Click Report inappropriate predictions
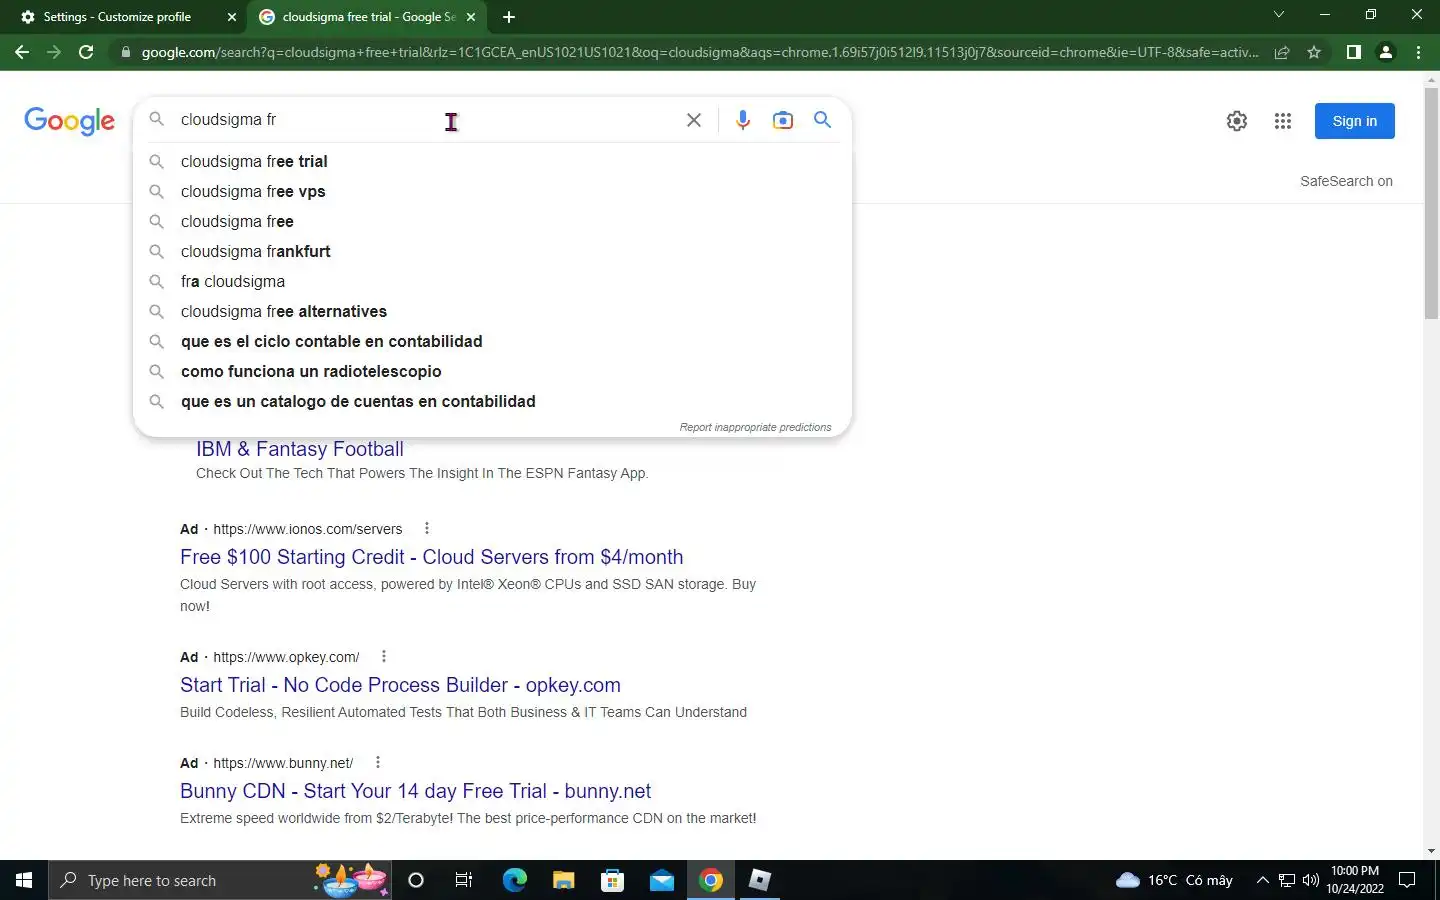1440x900 pixels. coord(755,427)
